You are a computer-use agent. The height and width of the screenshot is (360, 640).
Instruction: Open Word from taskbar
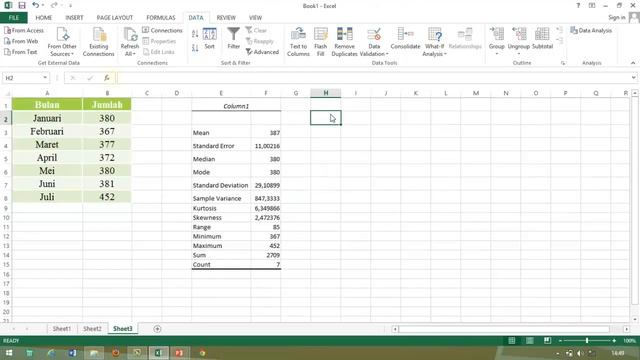[73, 353]
